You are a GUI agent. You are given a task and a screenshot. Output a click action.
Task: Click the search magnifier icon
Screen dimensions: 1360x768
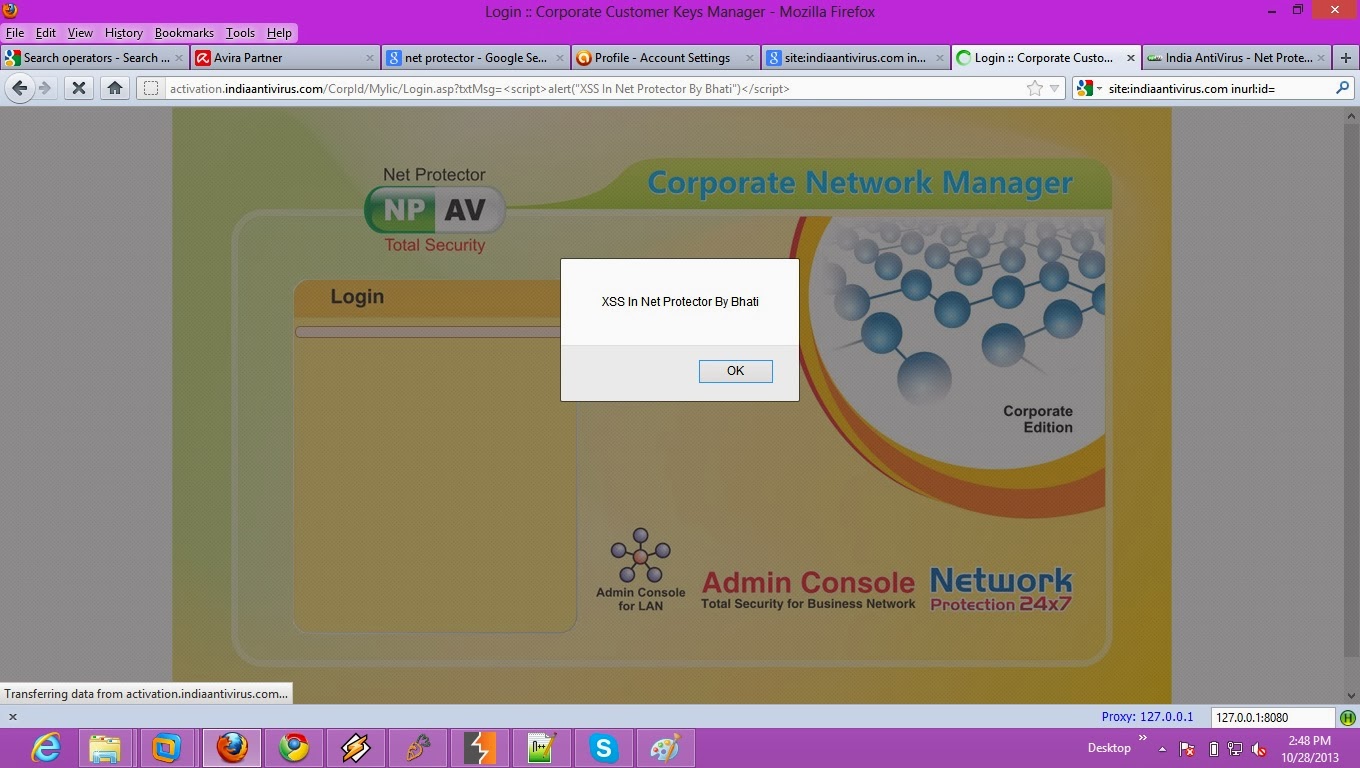click(1342, 88)
